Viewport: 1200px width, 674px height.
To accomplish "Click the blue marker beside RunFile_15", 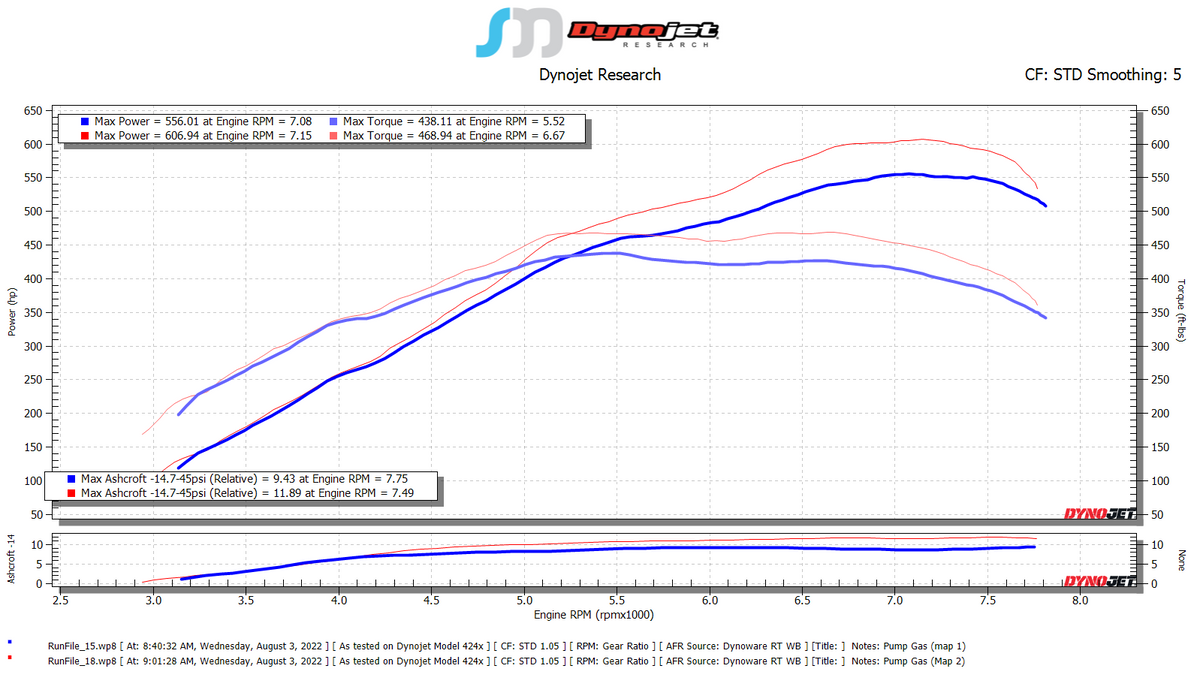I will coord(9,643).
